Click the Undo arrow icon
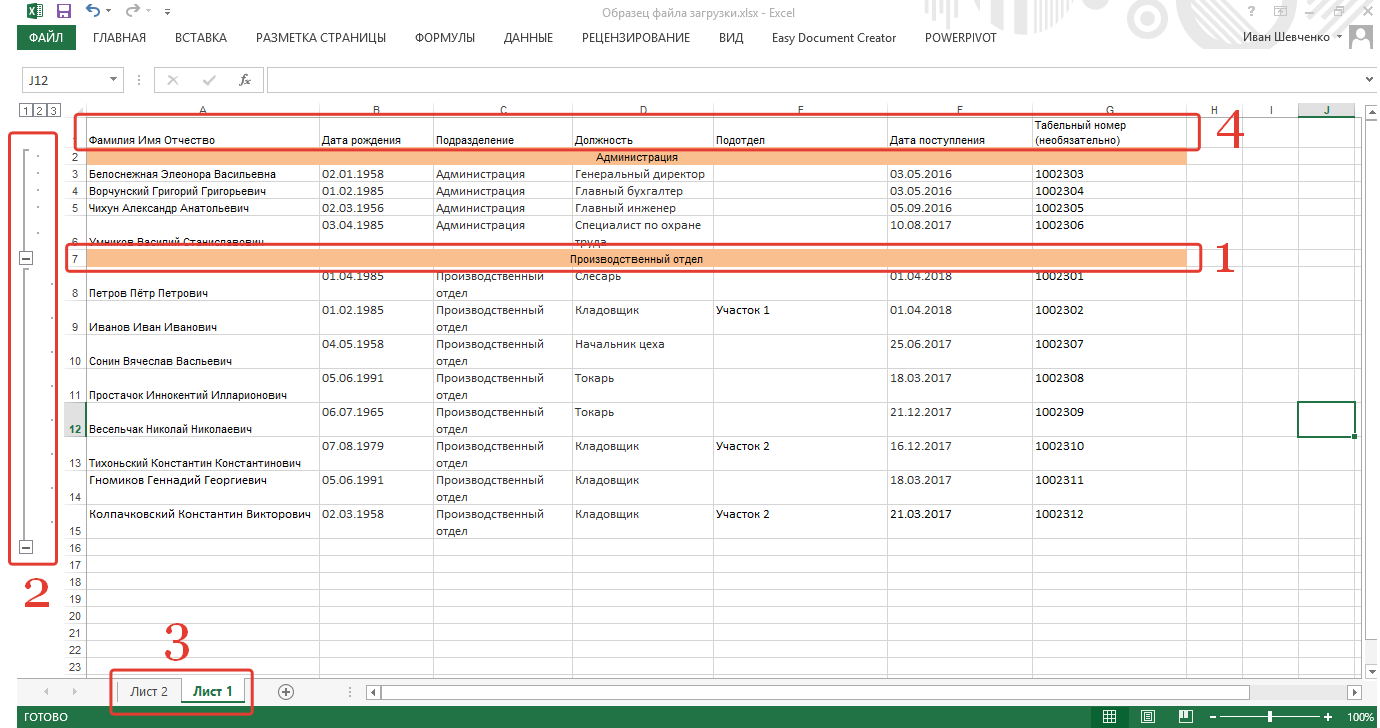1380x728 pixels. pos(93,12)
